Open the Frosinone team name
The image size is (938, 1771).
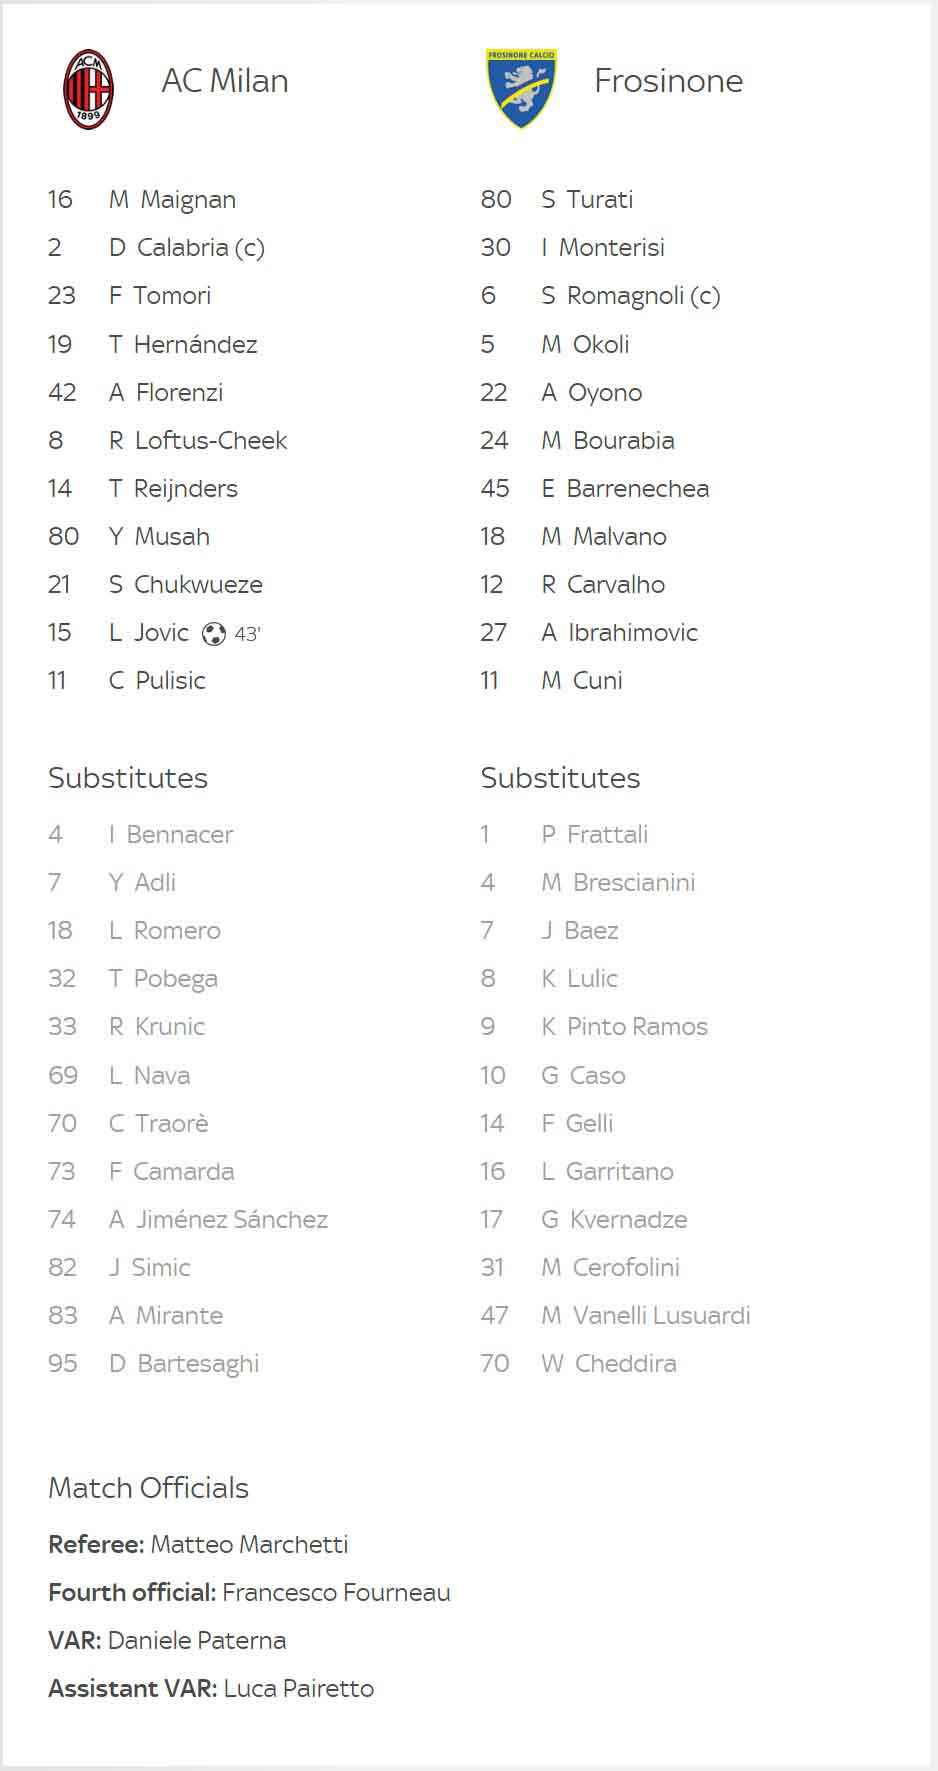(668, 81)
